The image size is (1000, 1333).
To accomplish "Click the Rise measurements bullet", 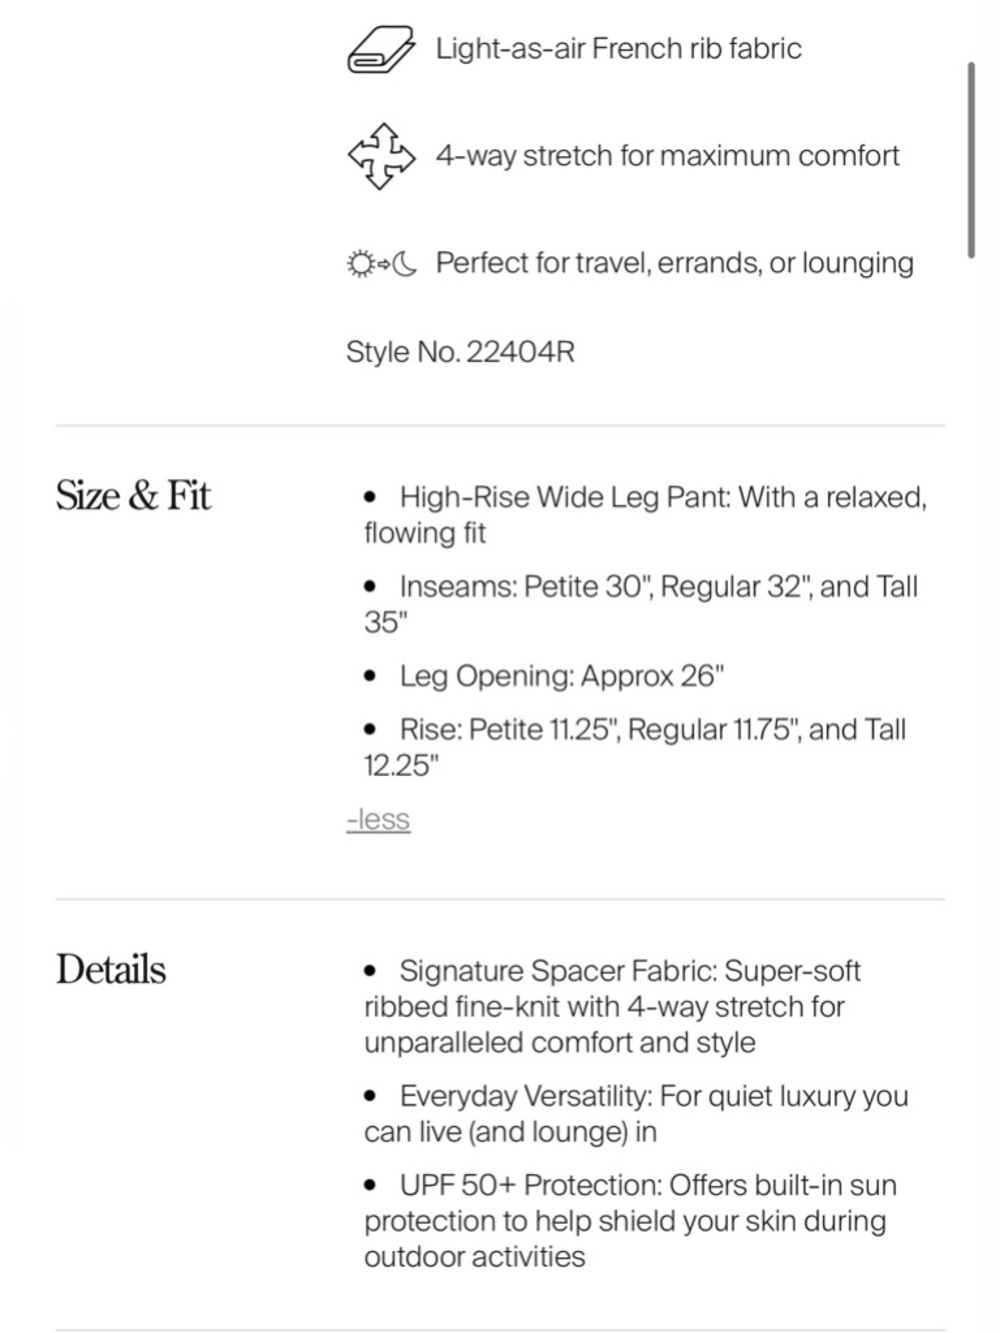I will click(635, 747).
